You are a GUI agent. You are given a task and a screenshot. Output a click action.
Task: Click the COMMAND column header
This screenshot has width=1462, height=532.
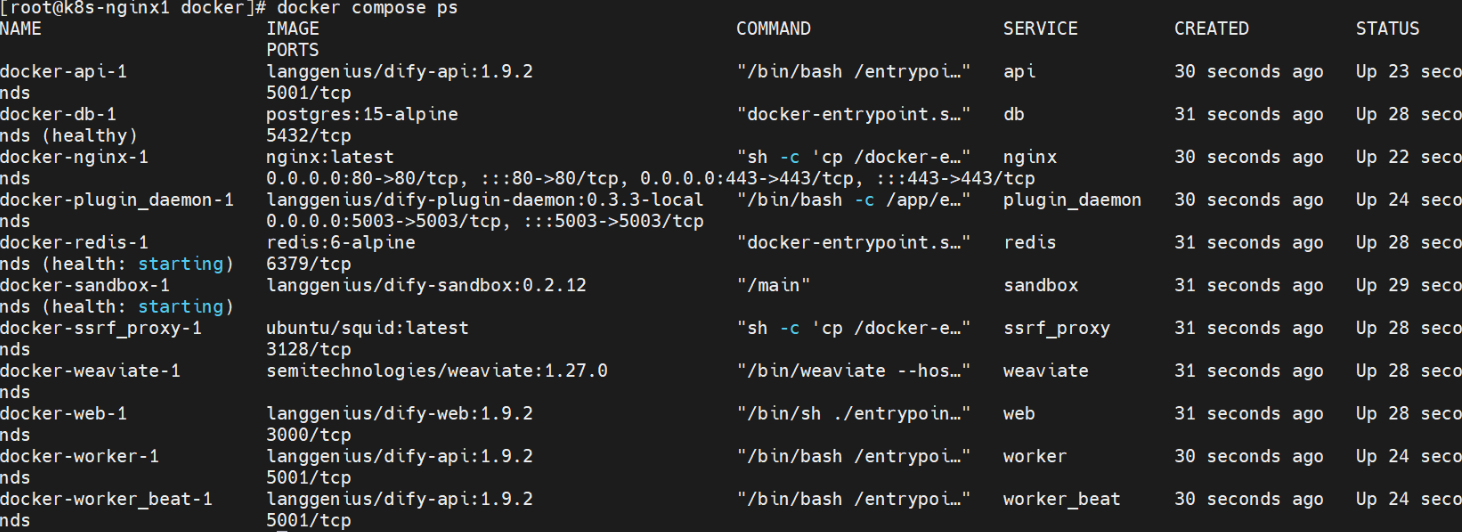(773, 29)
